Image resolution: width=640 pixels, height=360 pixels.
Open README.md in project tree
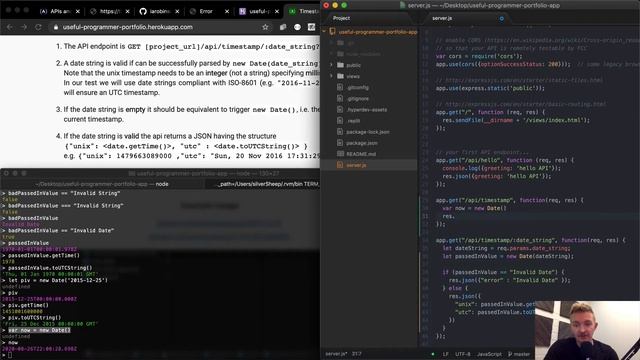tap(361, 154)
